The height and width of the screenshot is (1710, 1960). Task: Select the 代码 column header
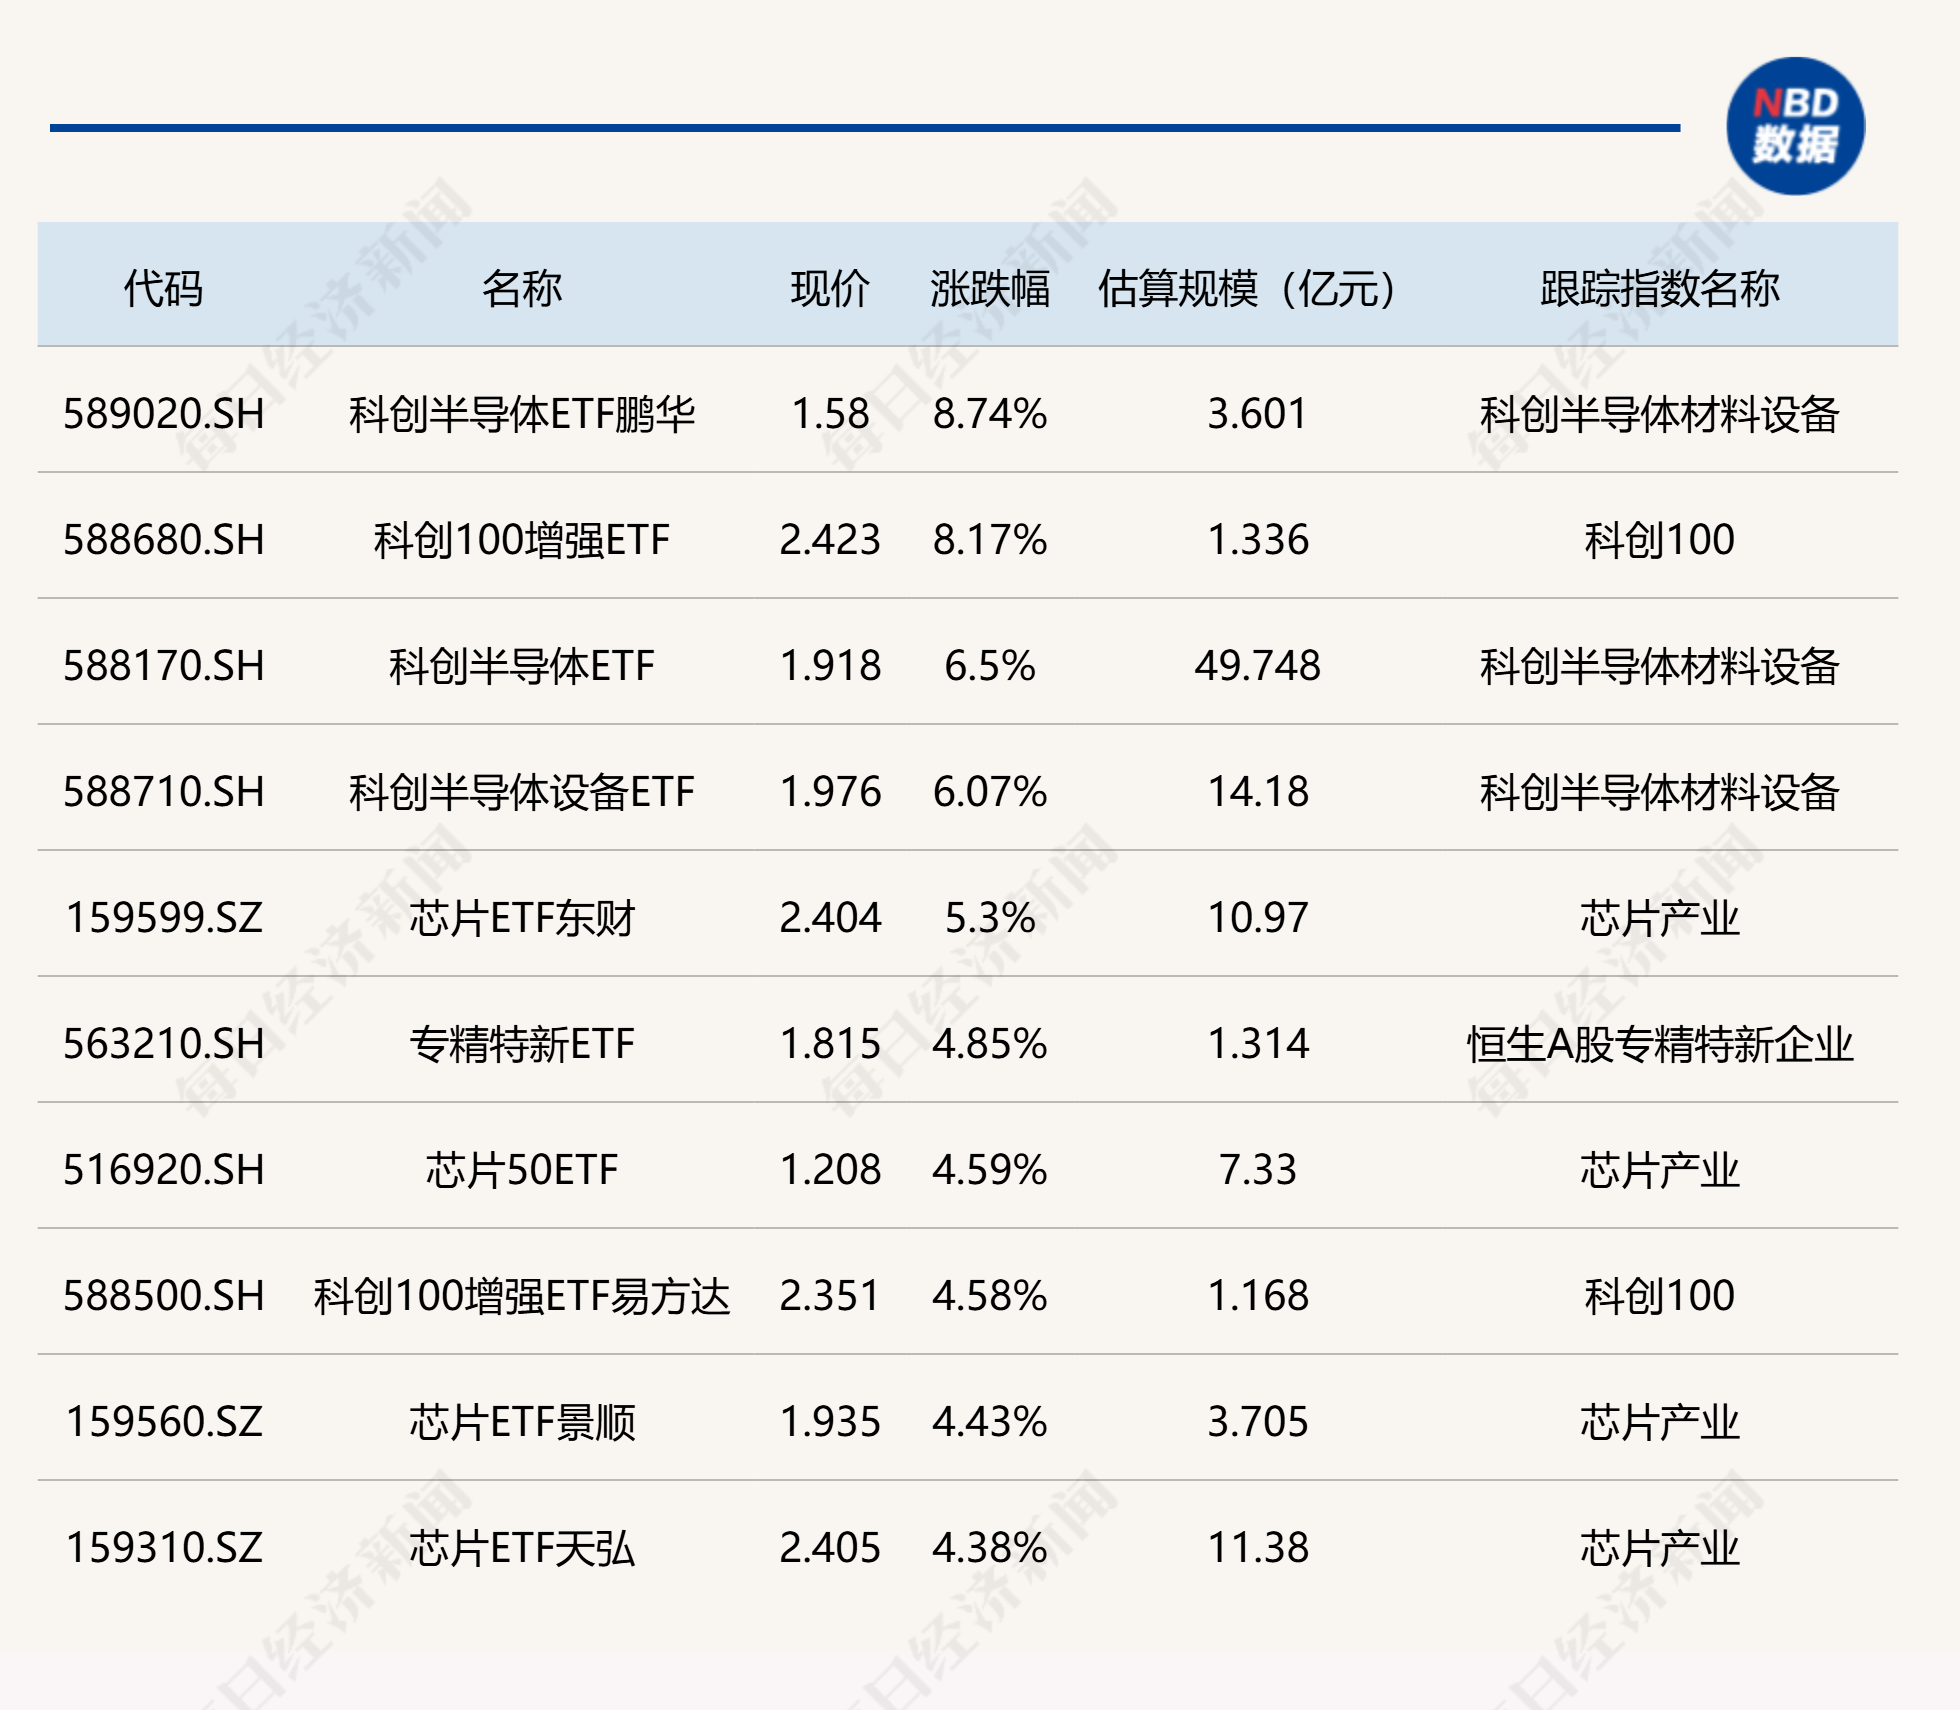click(x=165, y=285)
